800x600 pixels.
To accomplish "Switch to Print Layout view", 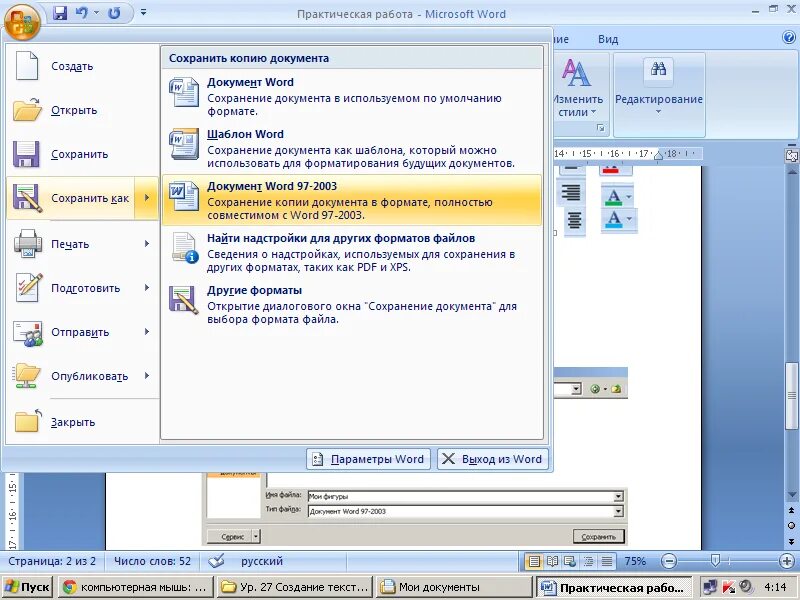I will 534,562.
